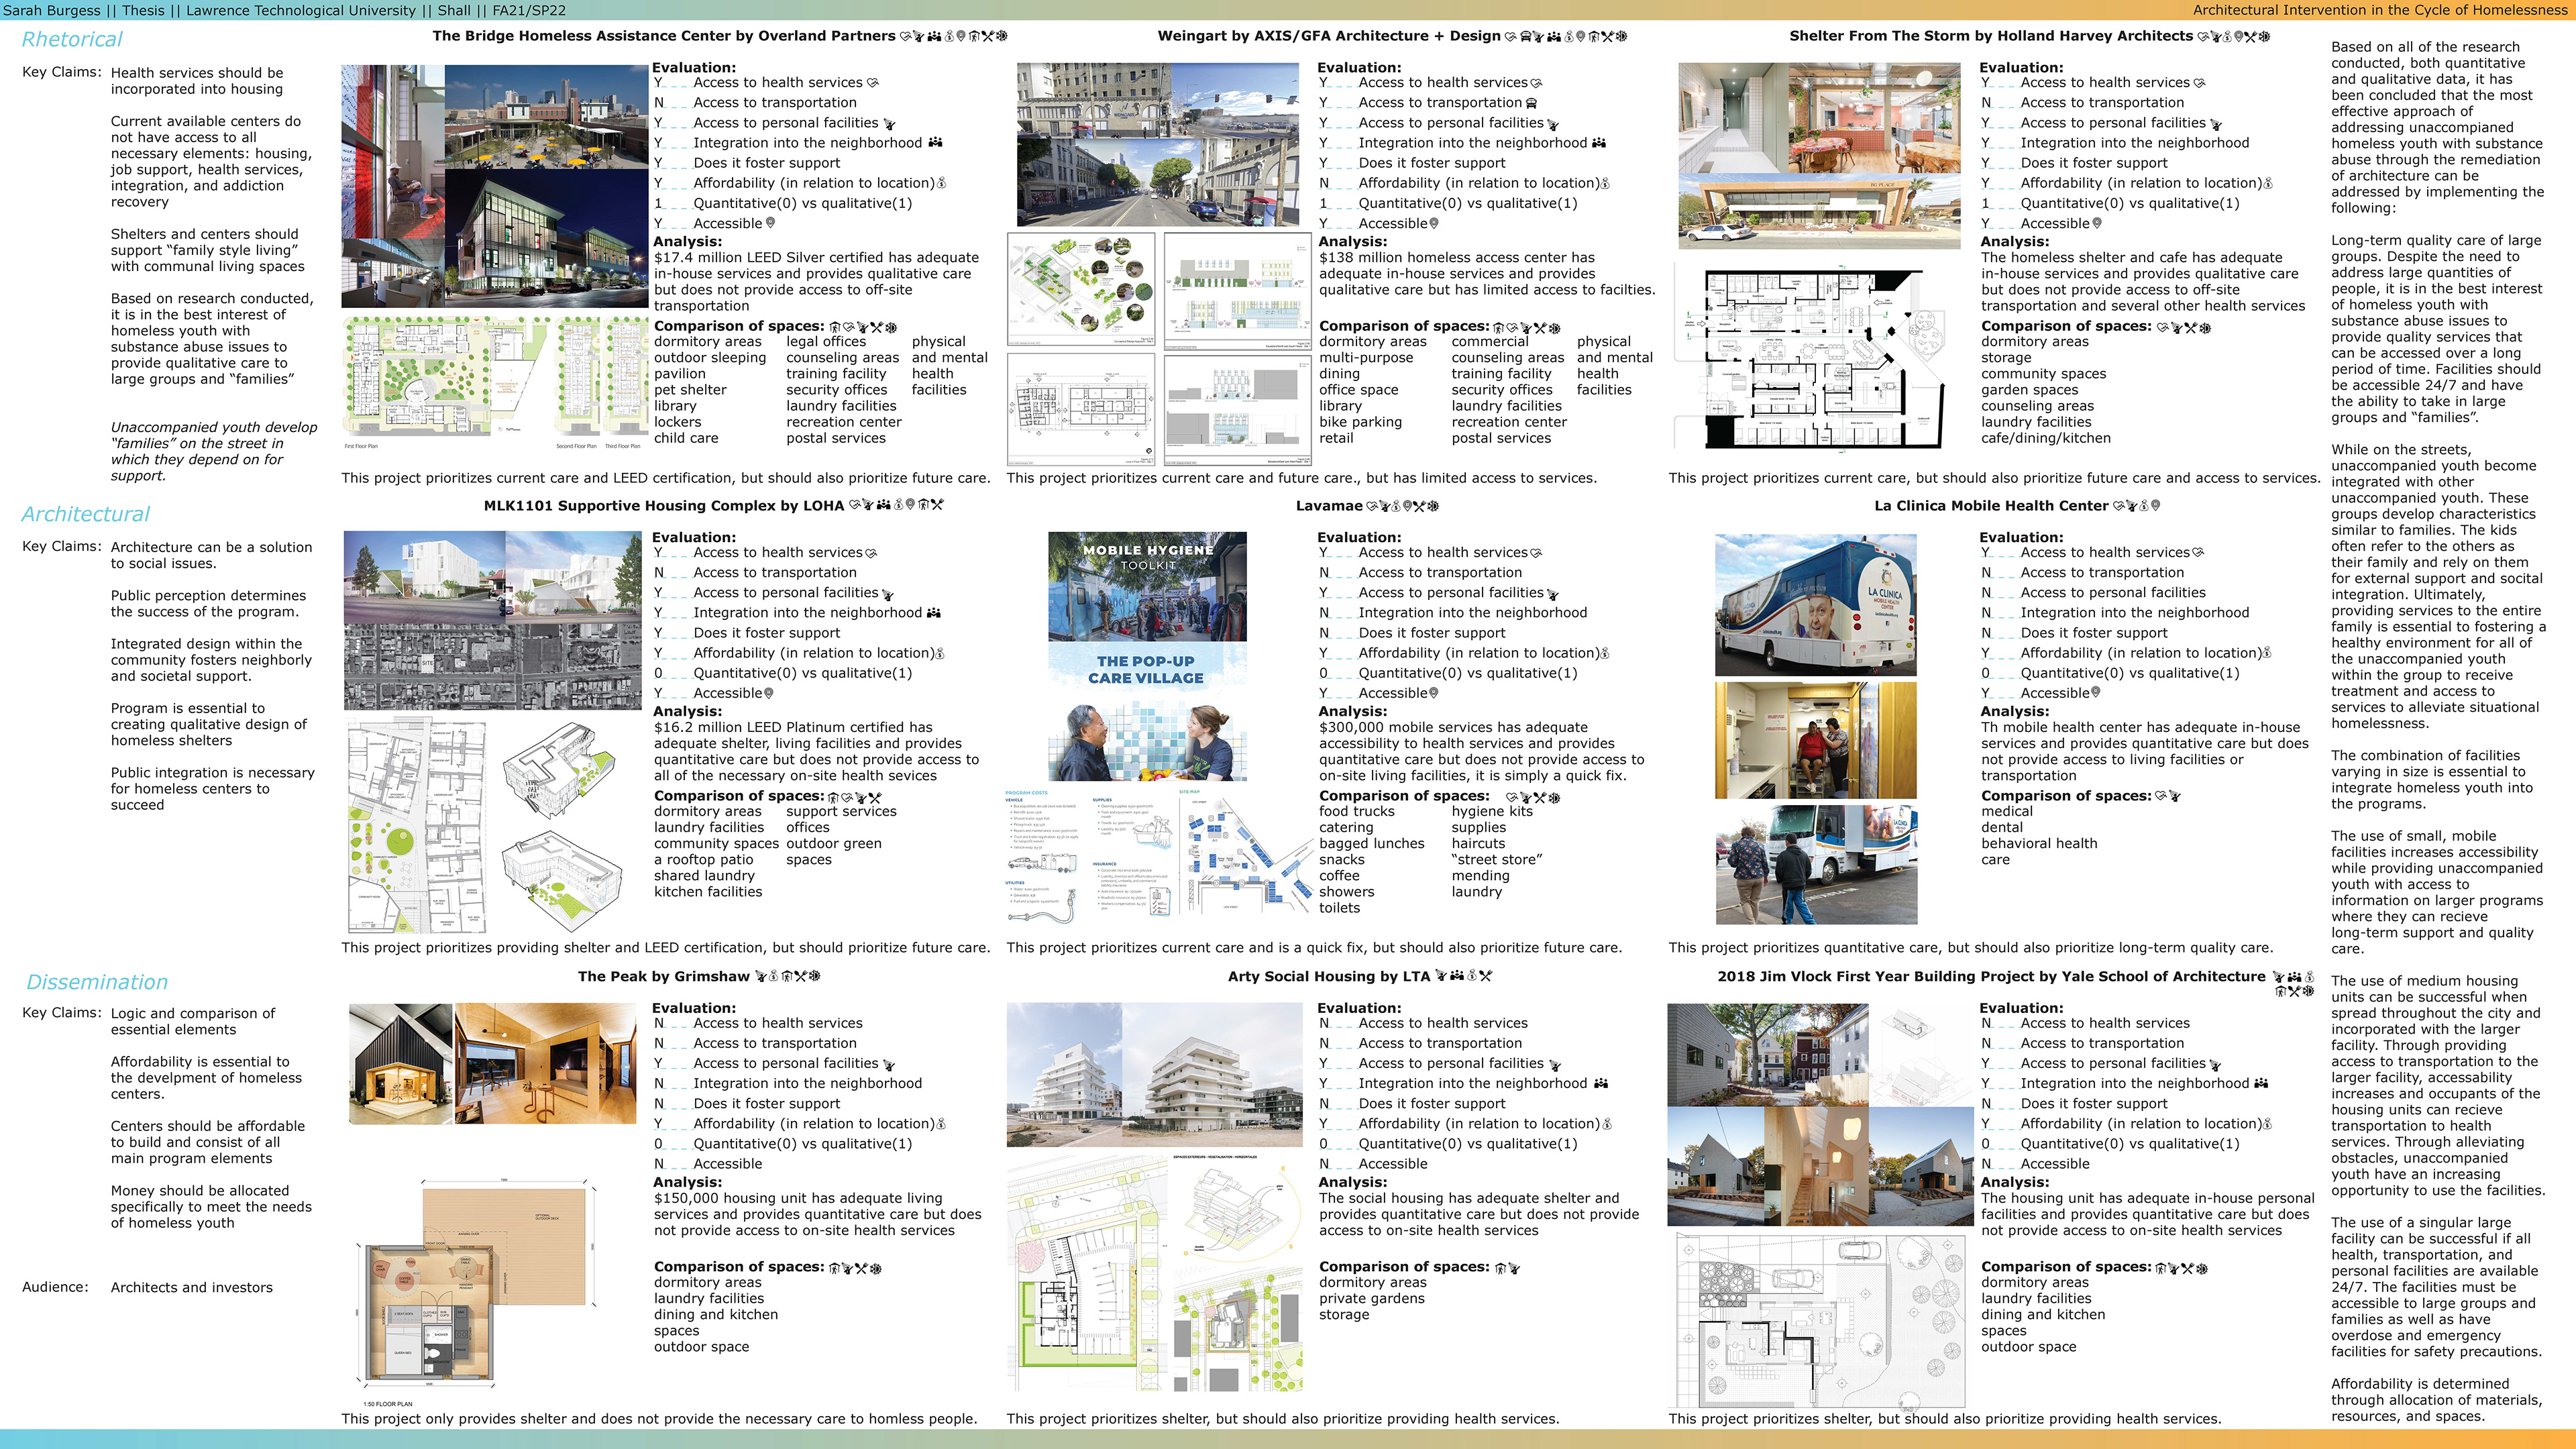Click money bag in Shelter From The Storm evaluation
The height and width of the screenshot is (1449, 2576).
pos(2268,183)
